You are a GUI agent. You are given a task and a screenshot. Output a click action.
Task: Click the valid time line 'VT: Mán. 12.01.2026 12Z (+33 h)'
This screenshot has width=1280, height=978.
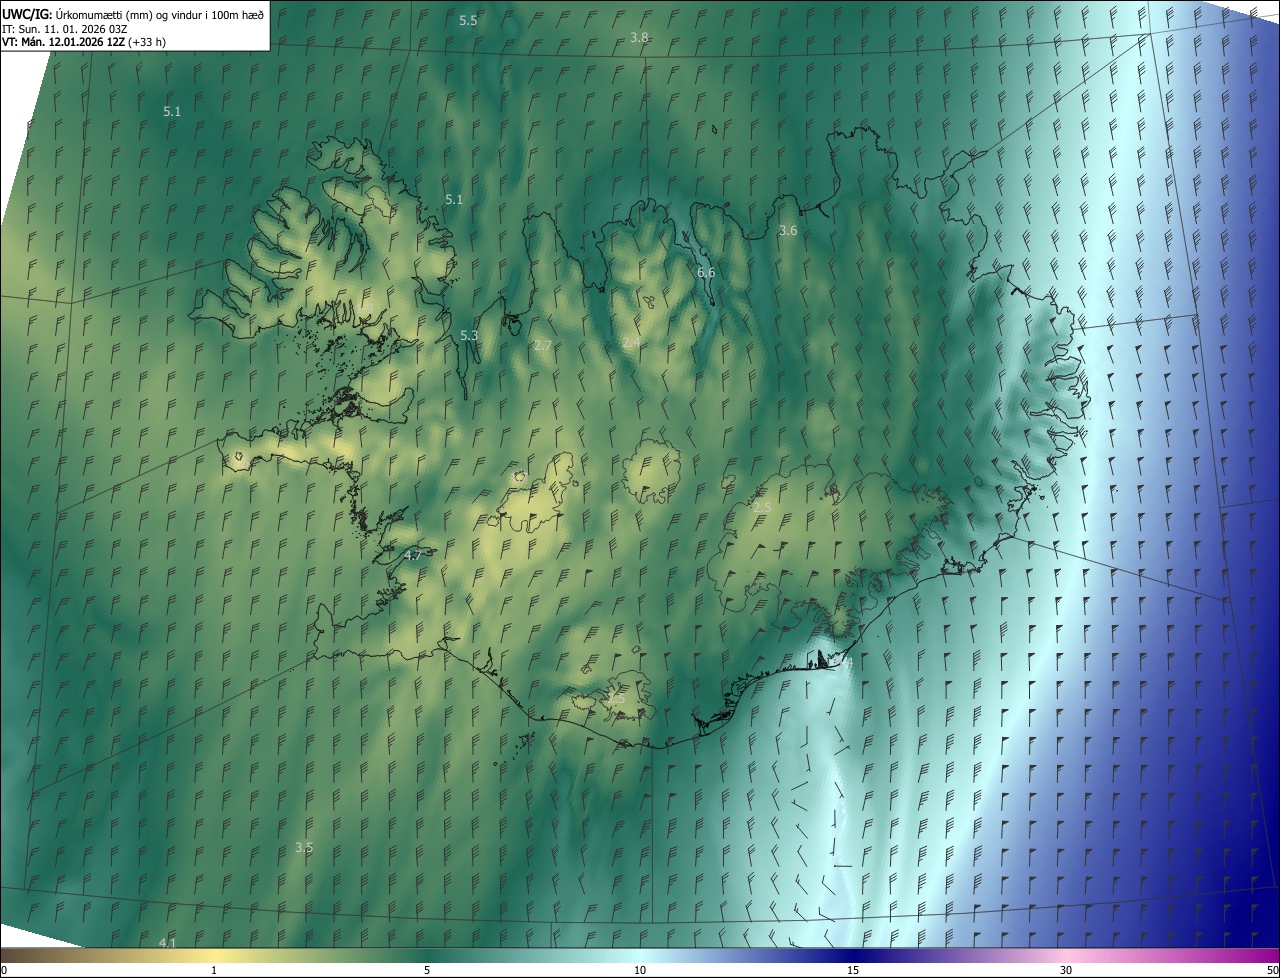84,42
